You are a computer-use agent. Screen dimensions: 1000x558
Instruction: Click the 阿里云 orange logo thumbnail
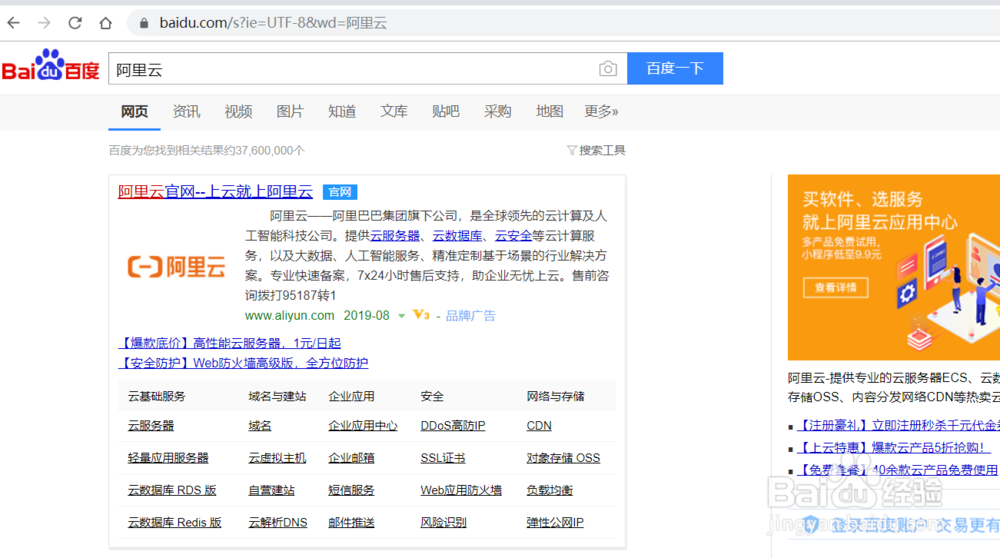tap(176, 267)
